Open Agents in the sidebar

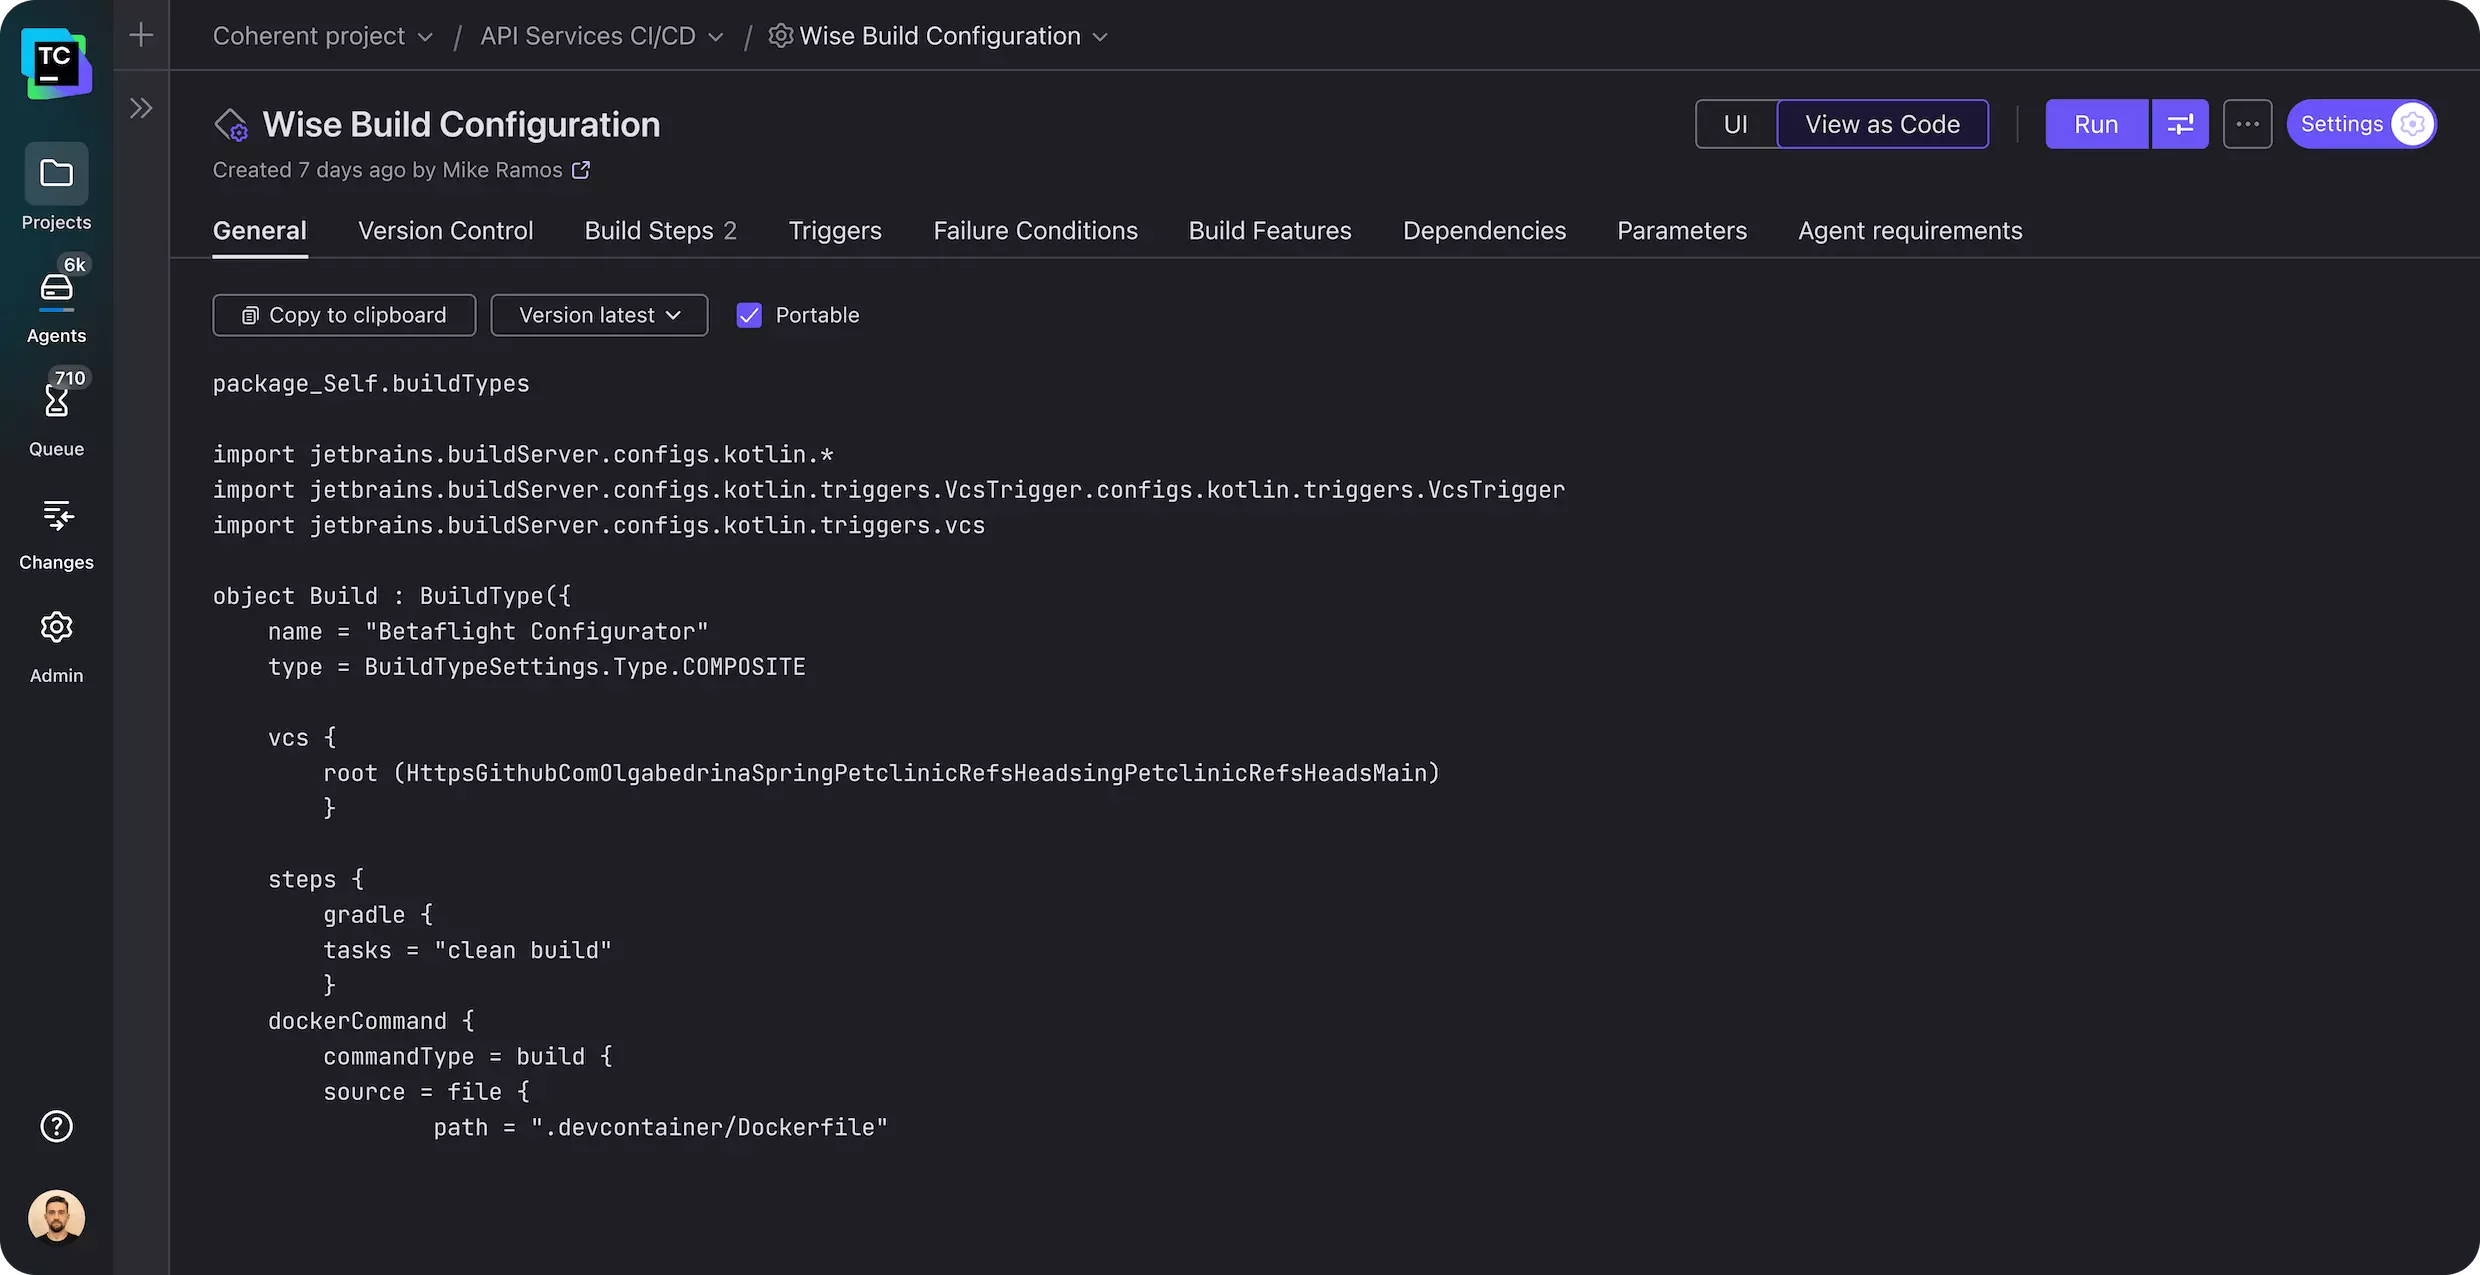pyautogui.click(x=56, y=301)
